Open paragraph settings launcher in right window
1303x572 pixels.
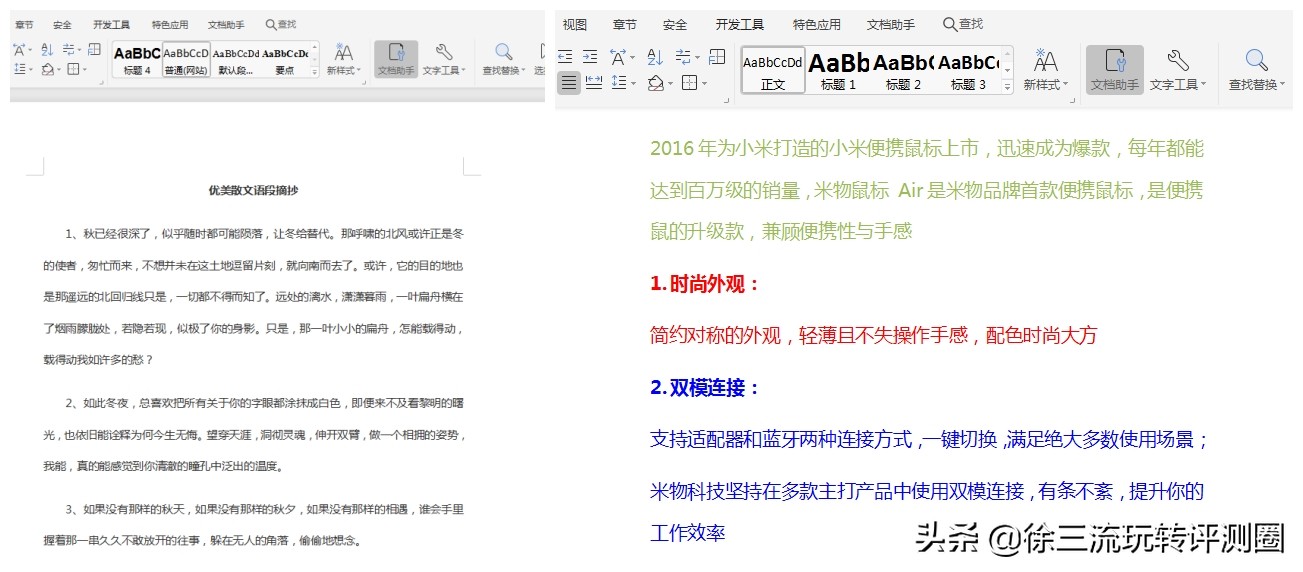click(727, 99)
